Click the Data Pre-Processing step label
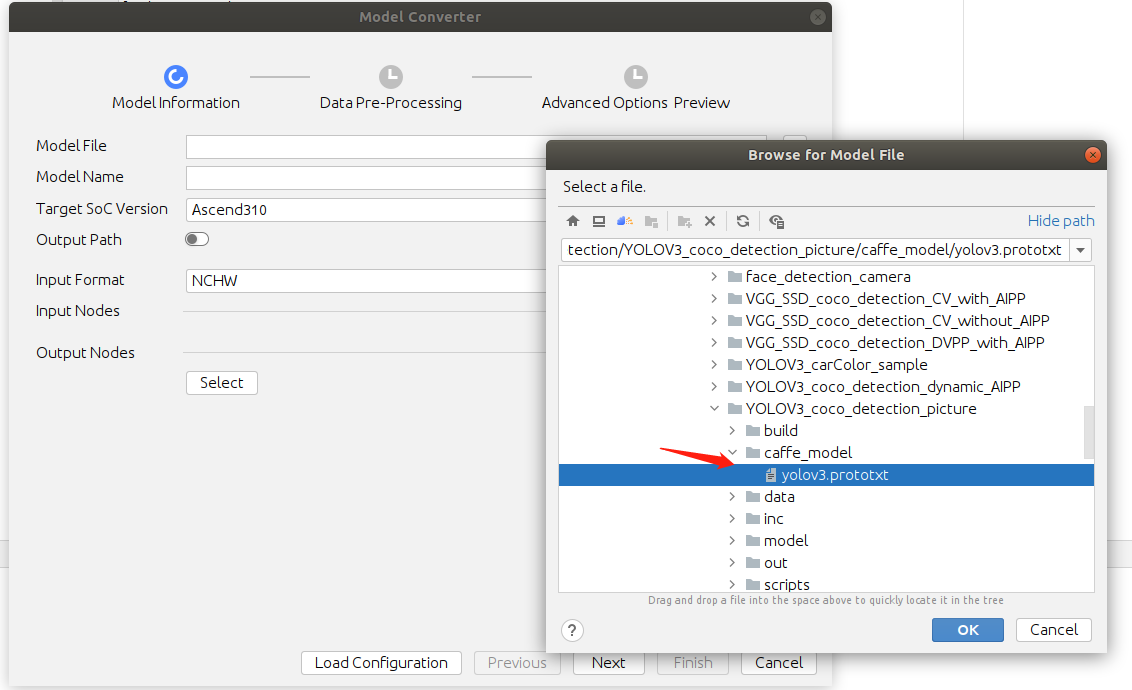 point(391,102)
